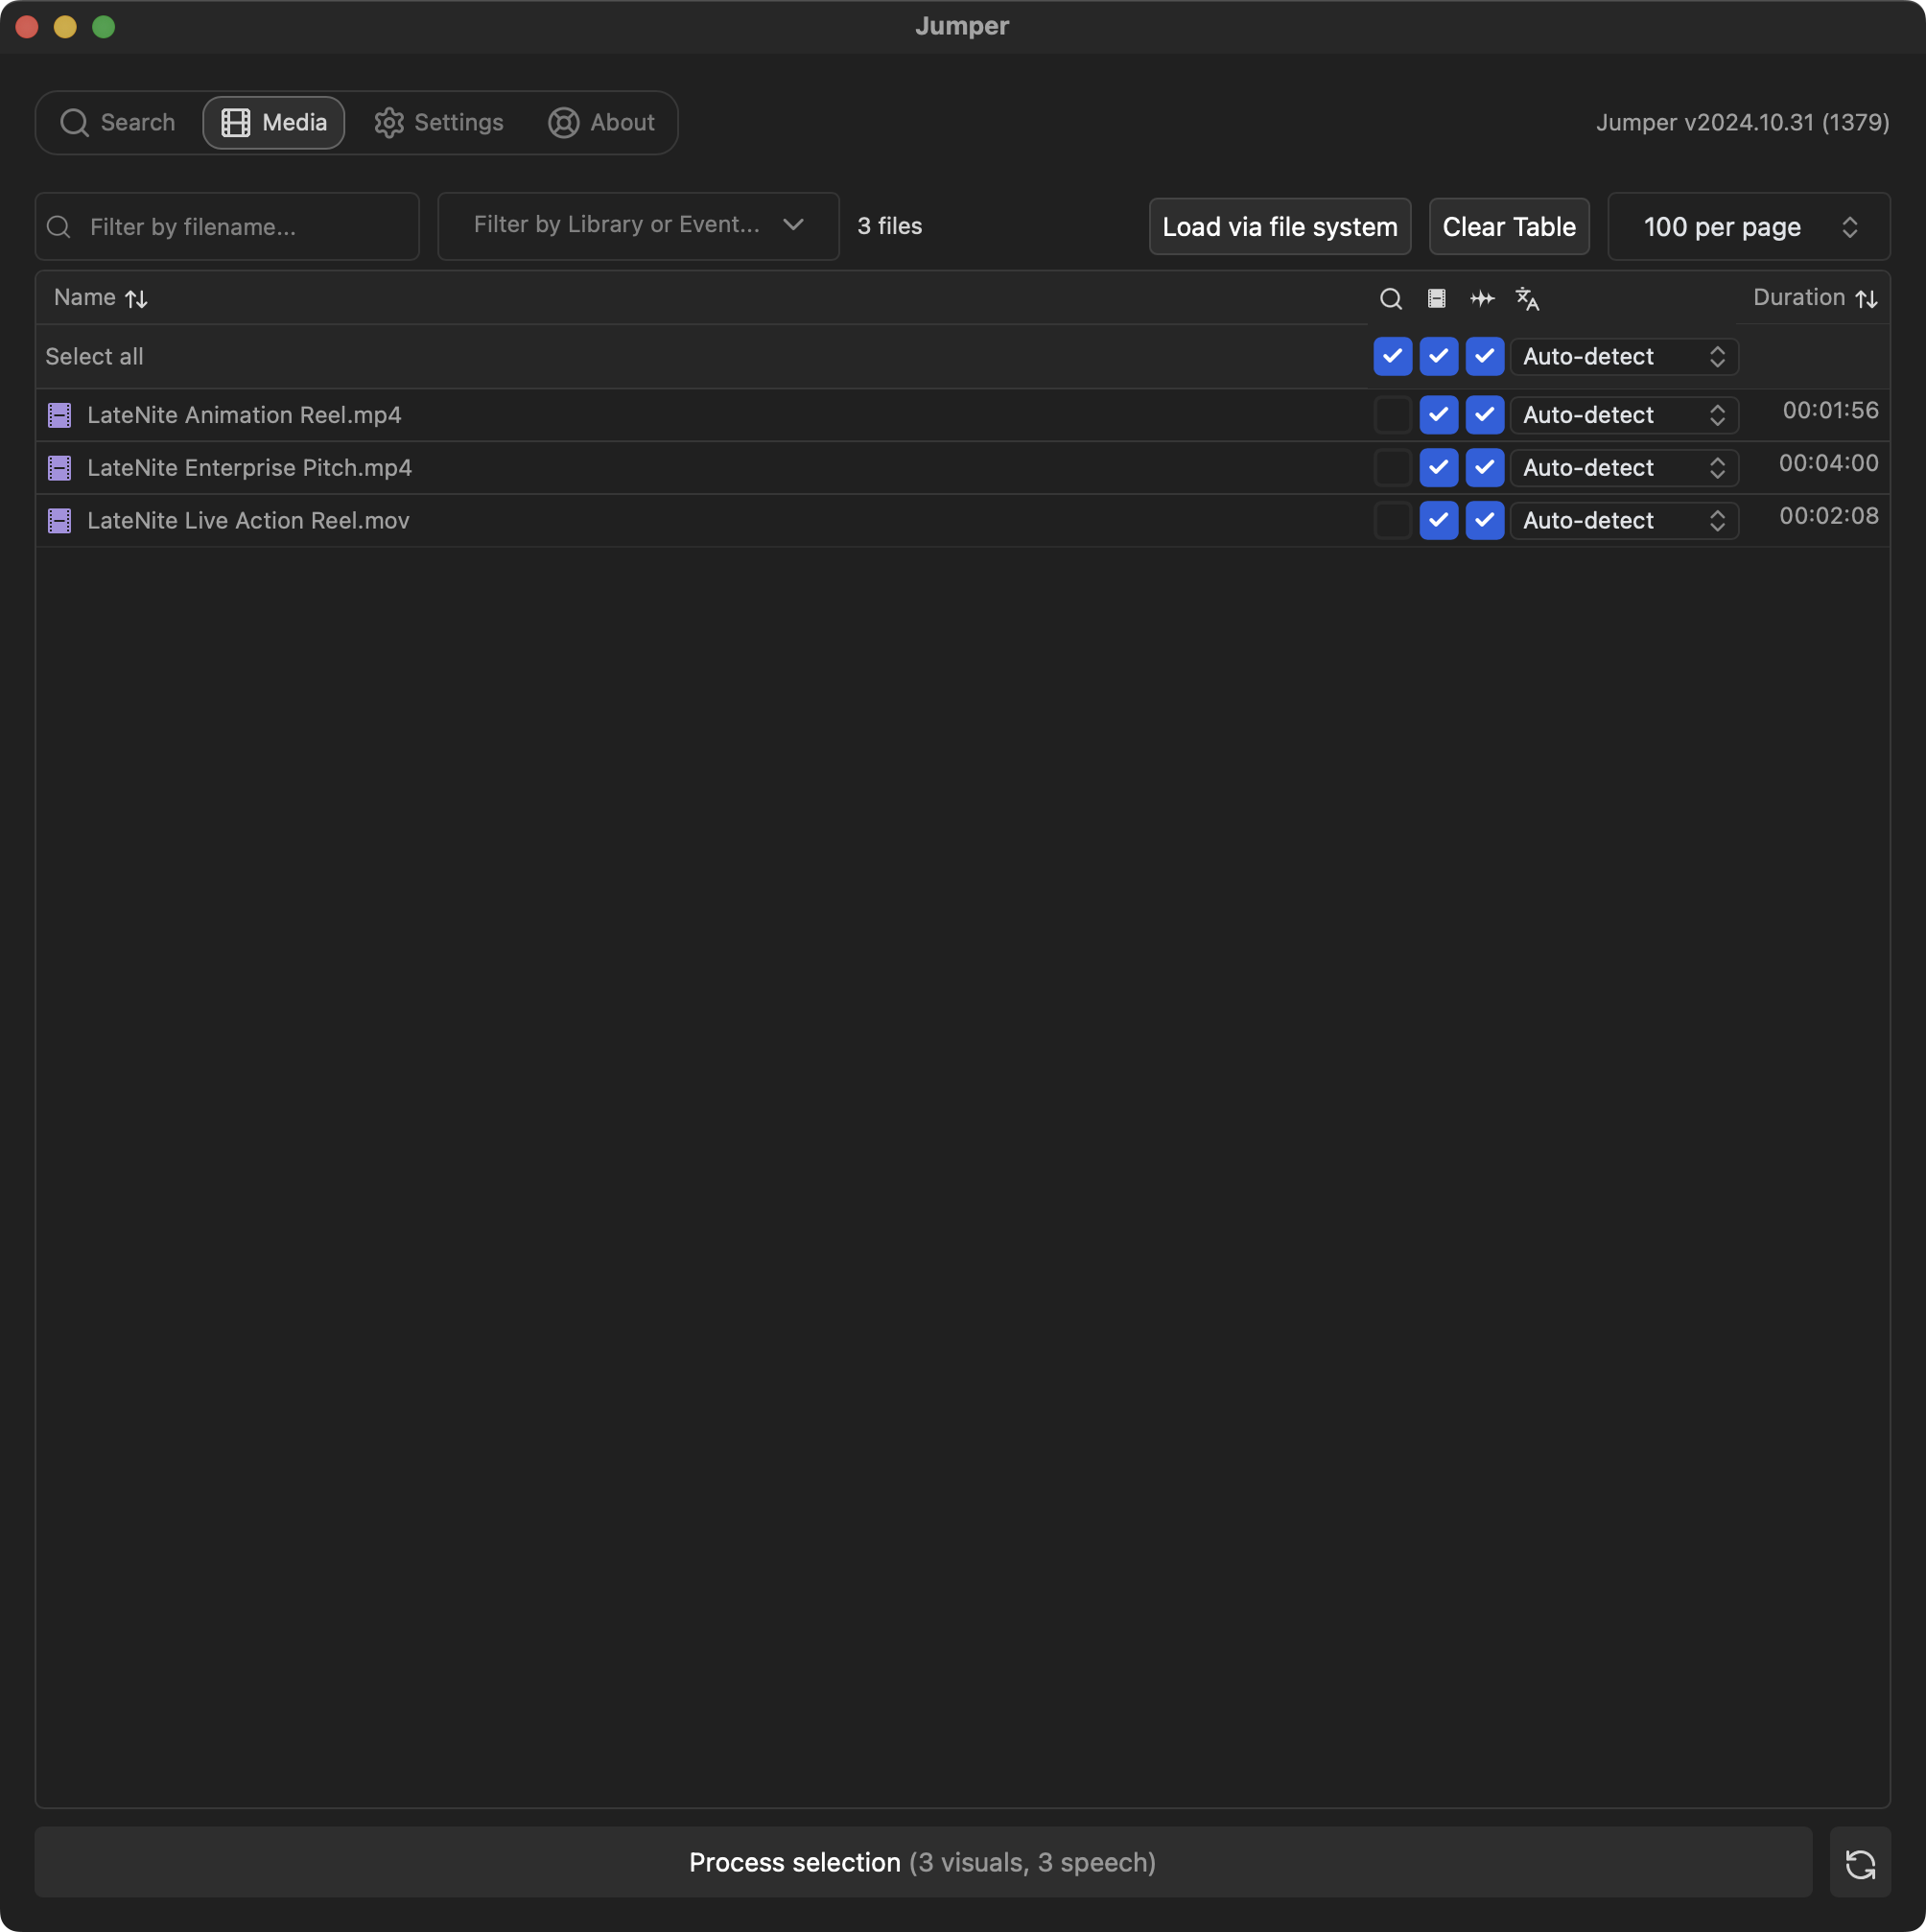Switch to the Search tab
The width and height of the screenshot is (1926, 1932).
tap(118, 123)
